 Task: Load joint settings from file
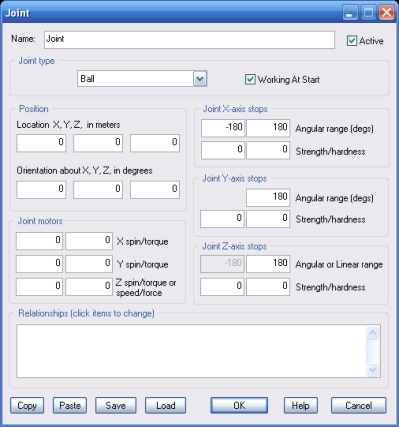[x=165, y=406]
